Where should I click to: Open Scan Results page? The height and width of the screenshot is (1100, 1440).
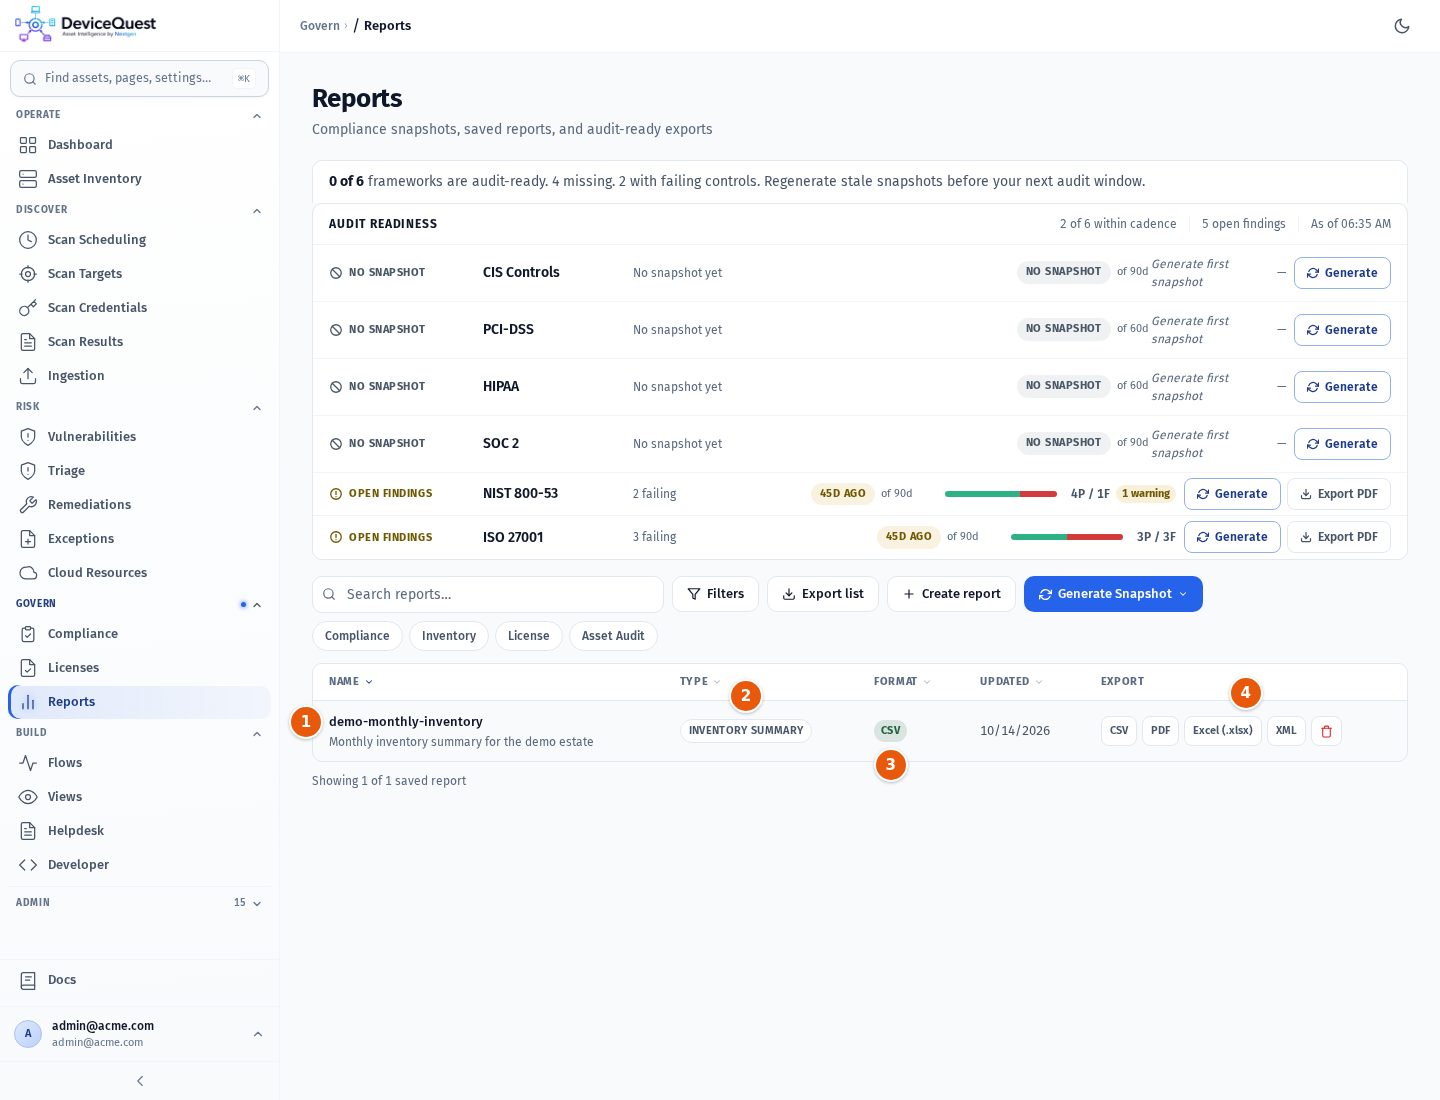(x=139, y=342)
